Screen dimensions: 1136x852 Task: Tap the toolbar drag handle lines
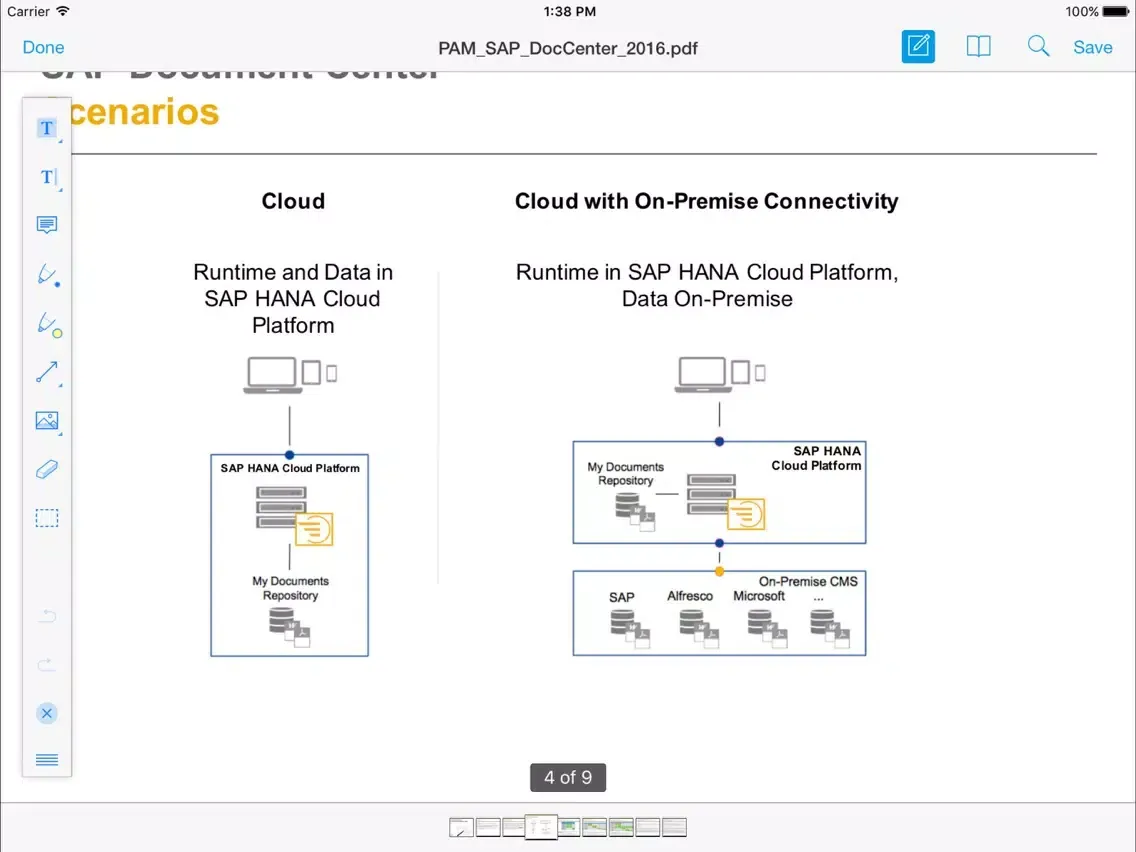[x=47, y=759]
